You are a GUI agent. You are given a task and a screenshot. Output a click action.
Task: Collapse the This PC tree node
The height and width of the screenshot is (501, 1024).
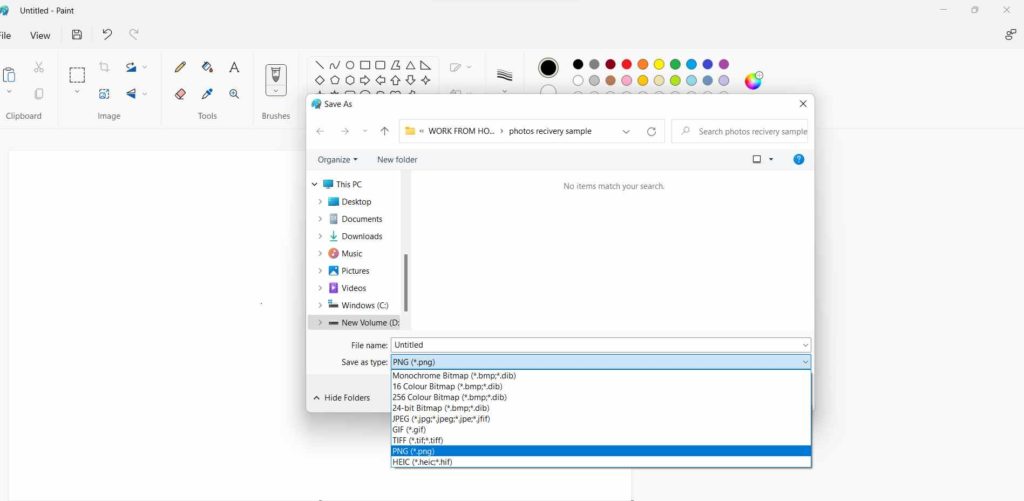click(x=315, y=185)
